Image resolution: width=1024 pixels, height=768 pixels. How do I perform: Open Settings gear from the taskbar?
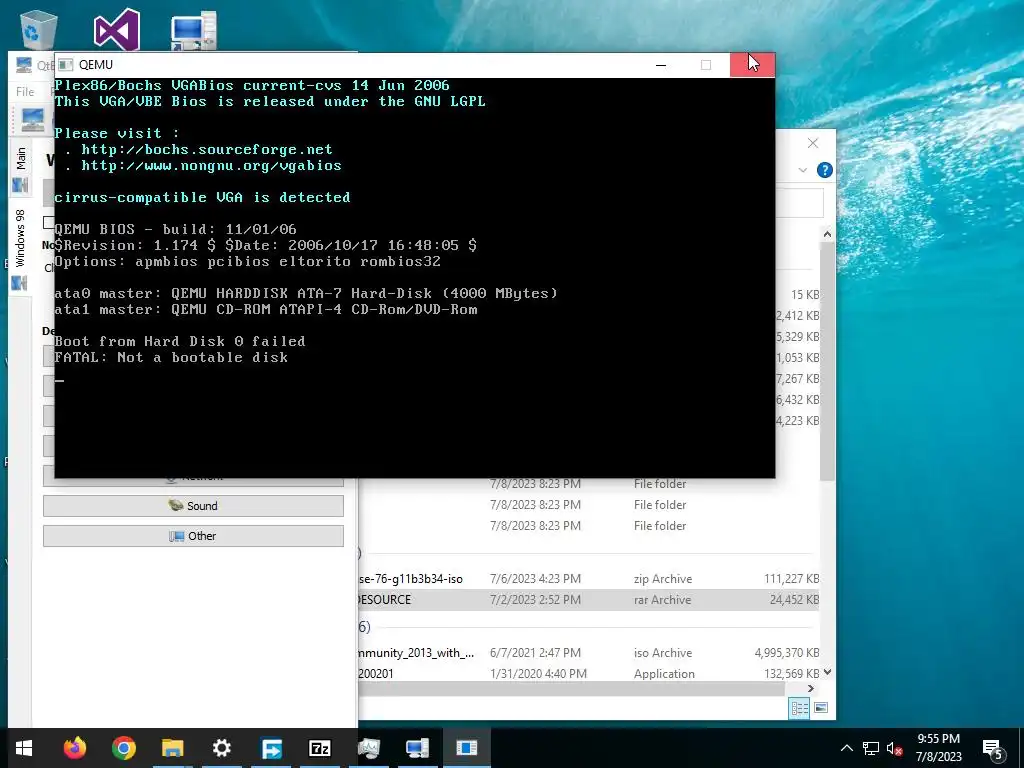221,748
